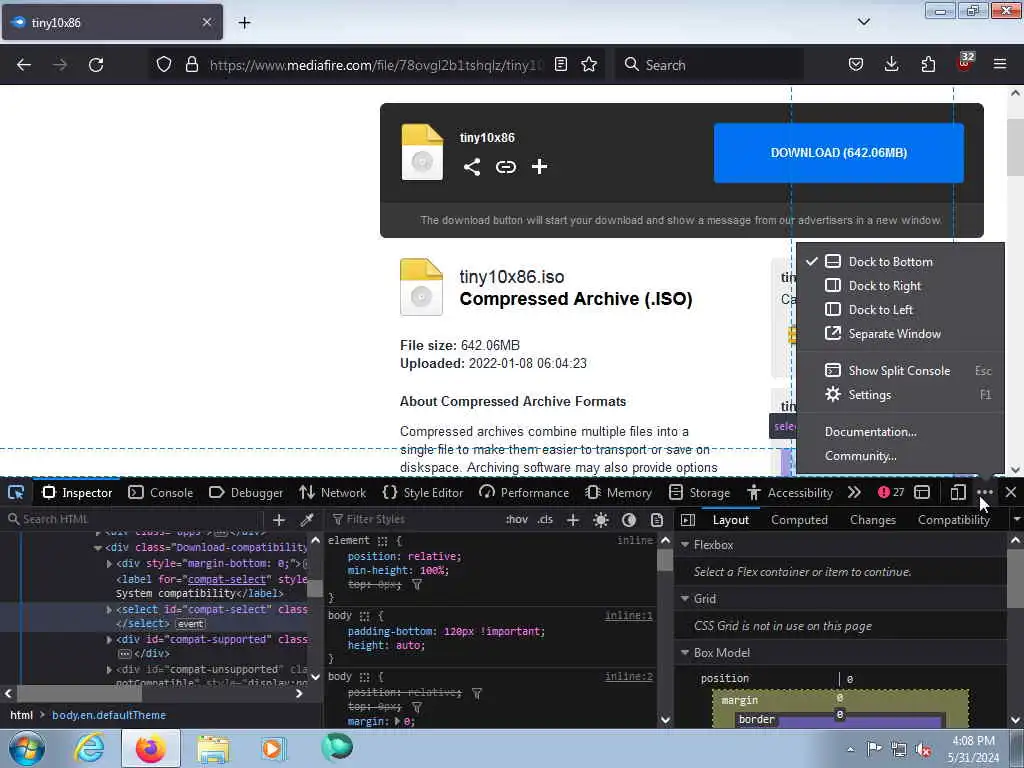Image resolution: width=1024 pixels, height=768 pixels.
Task: Toggle print media simulation page icon
Action: click(657, 520)
